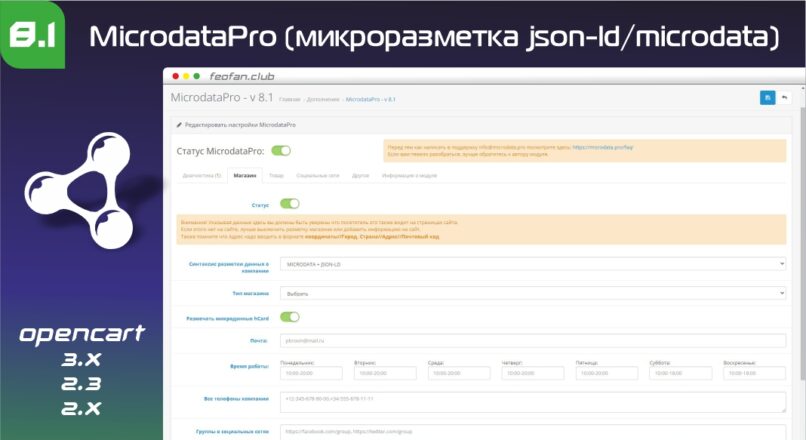Click the company phones text area
Viewport: 806px width, 440px height.
(533, 402)
